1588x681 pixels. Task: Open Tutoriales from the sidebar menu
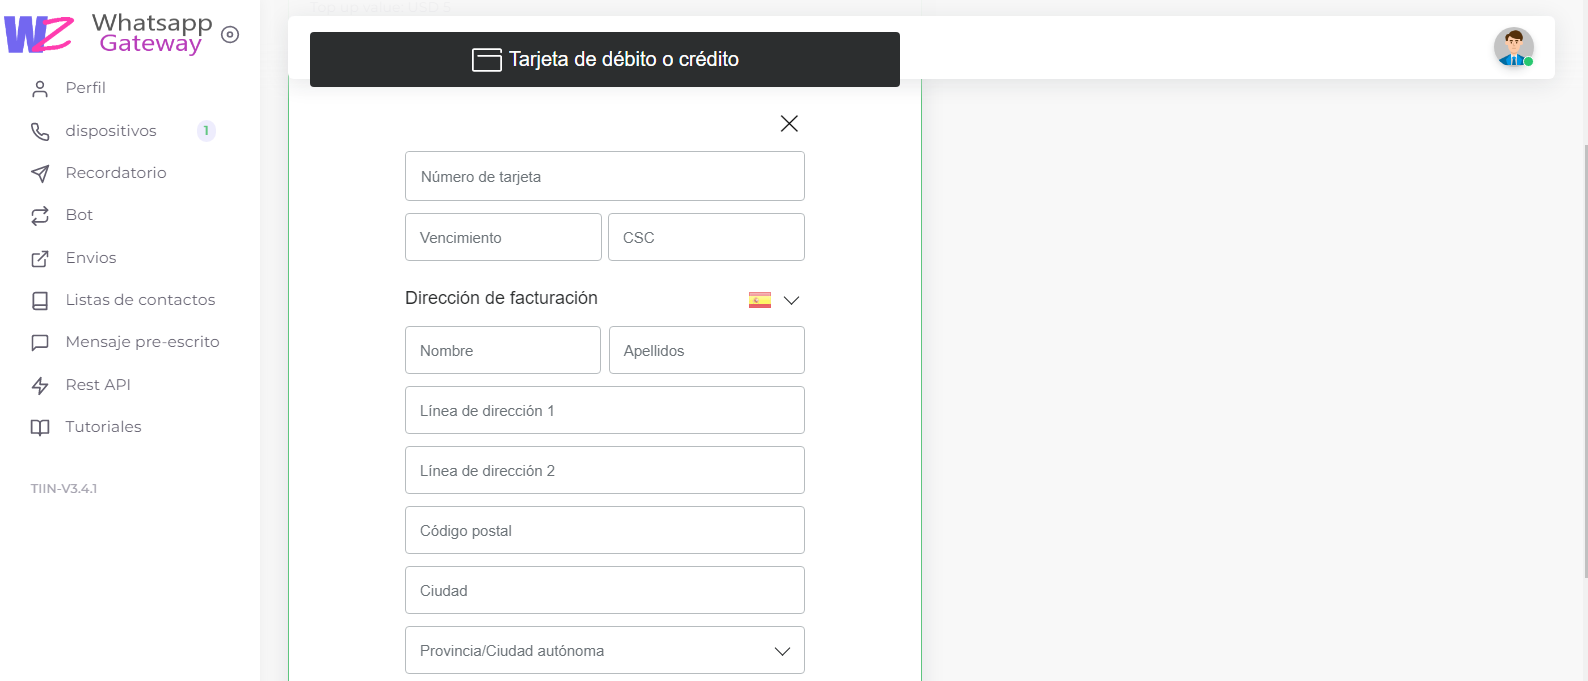(x=103, y=427)
